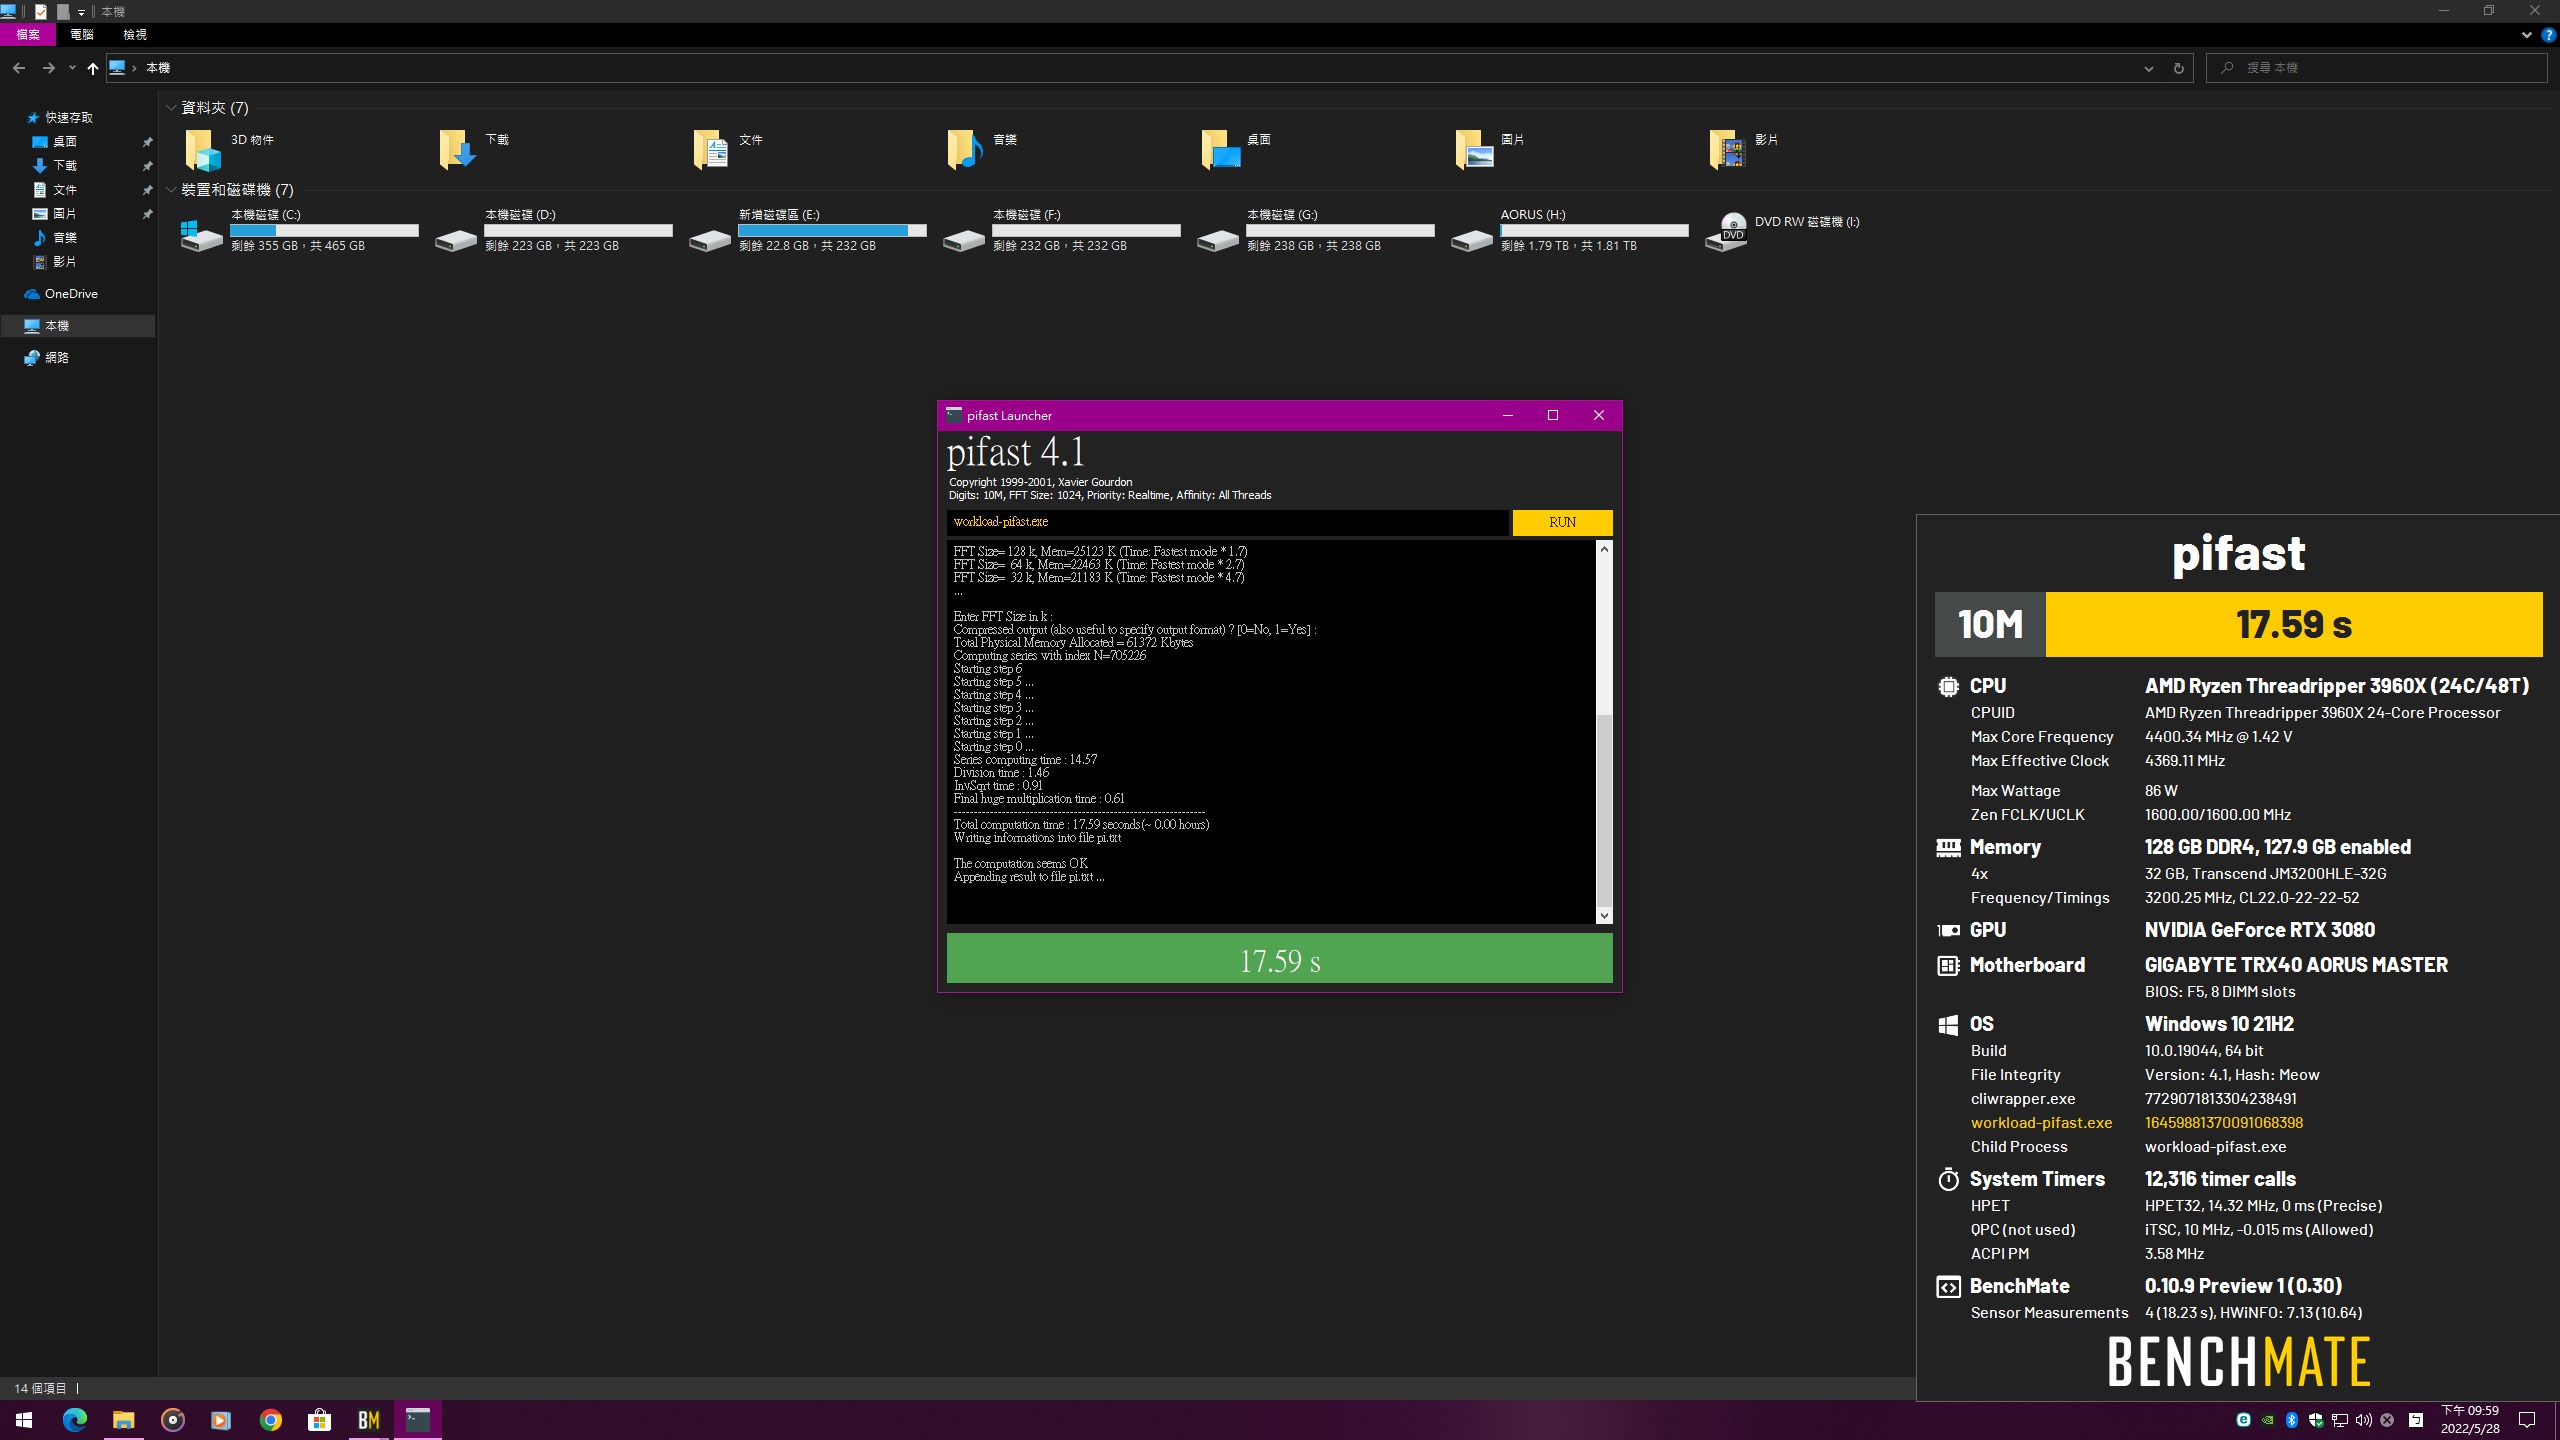Open the notification center icon

coord(2527,1420)
